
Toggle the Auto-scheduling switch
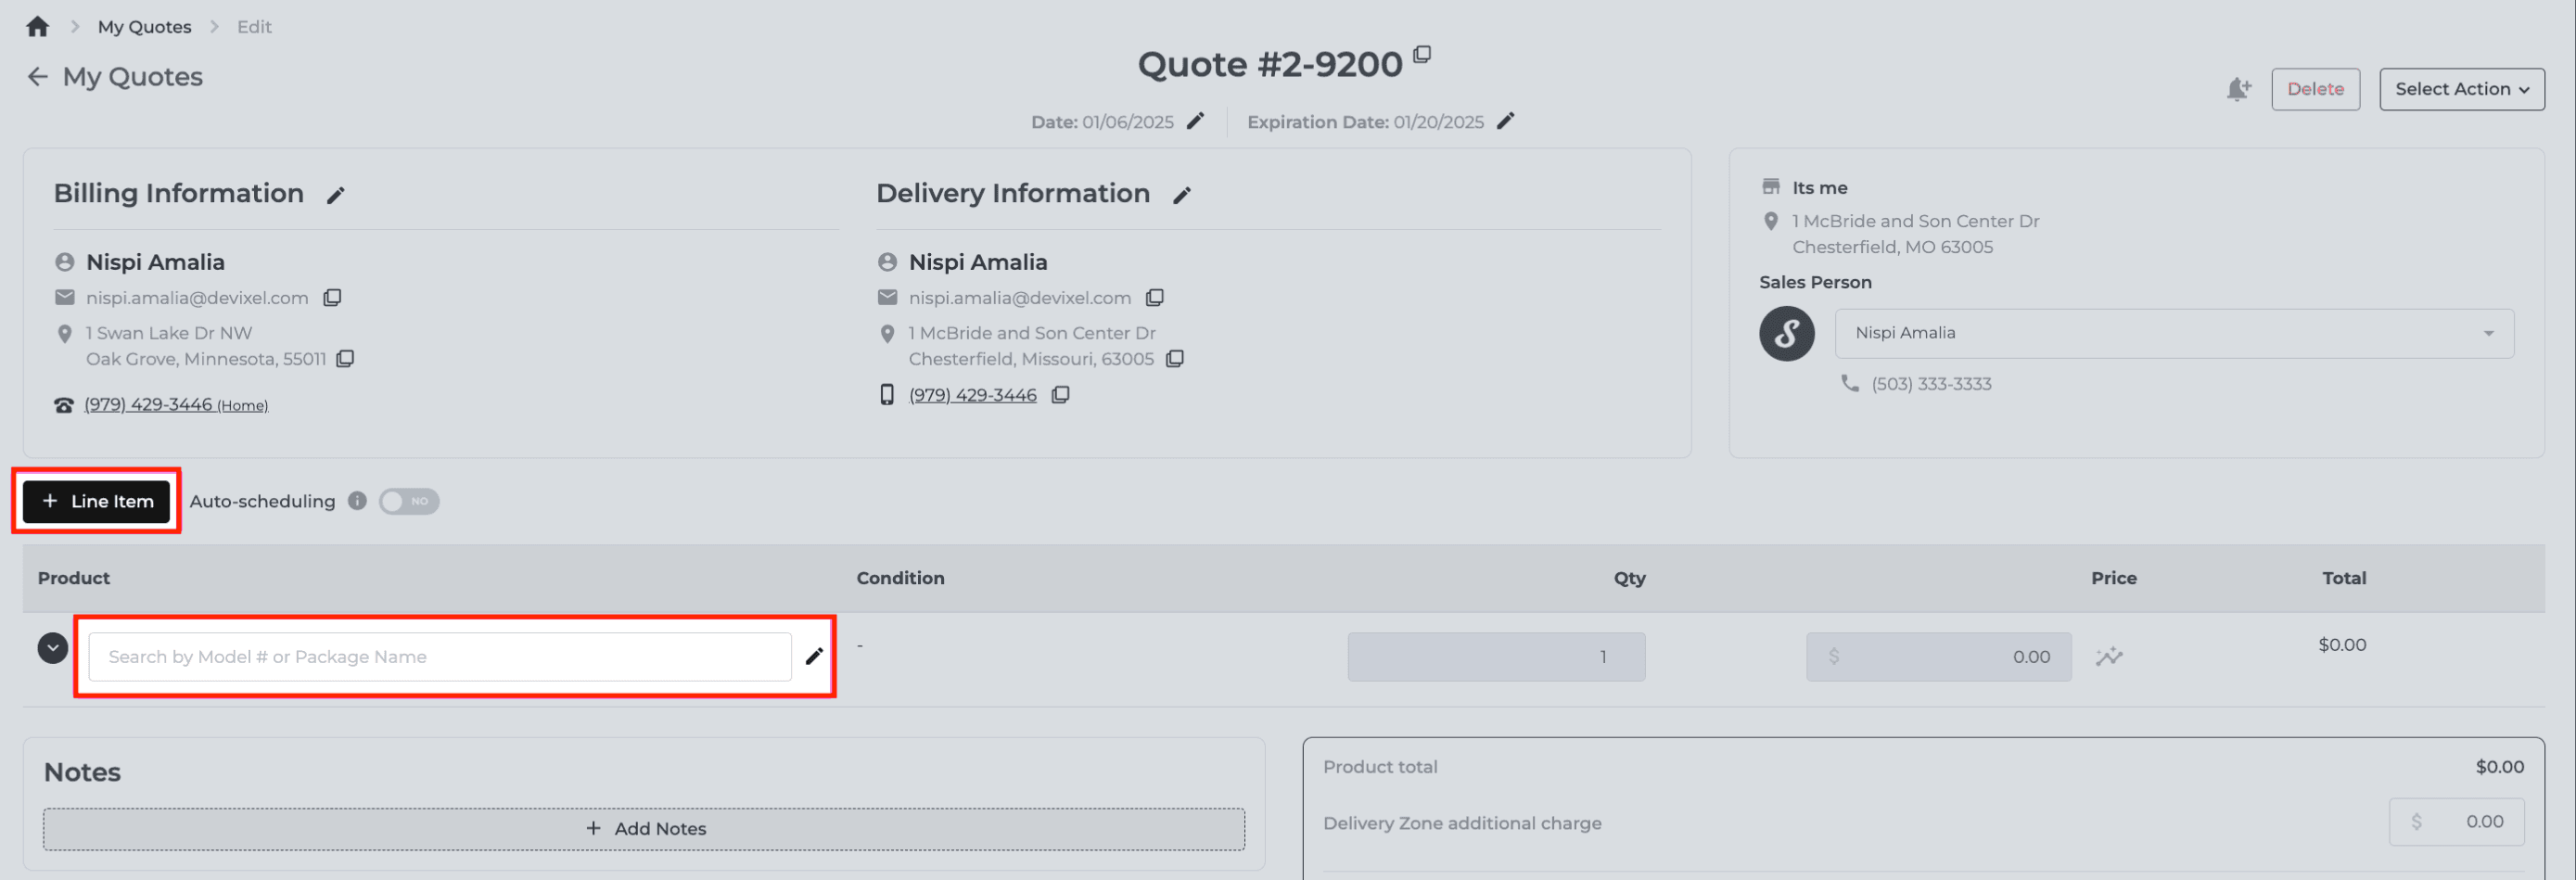(x=408, y=501)
